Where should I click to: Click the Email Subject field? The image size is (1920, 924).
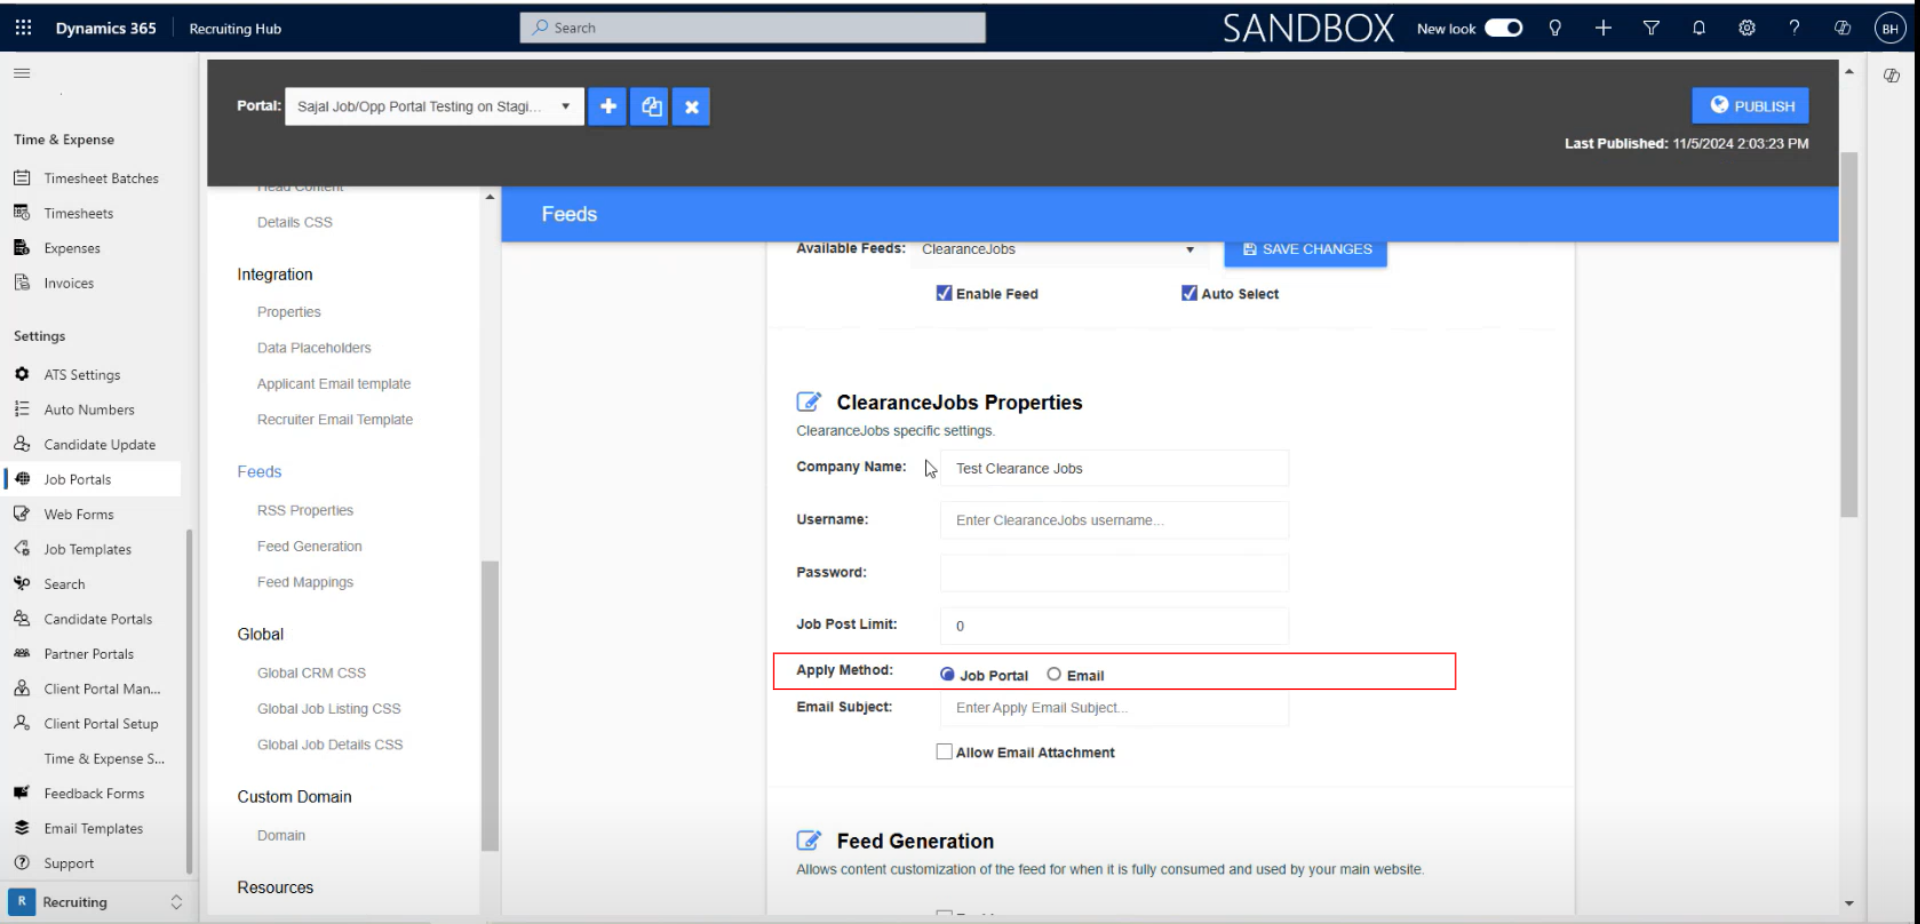click(1114, 707)
